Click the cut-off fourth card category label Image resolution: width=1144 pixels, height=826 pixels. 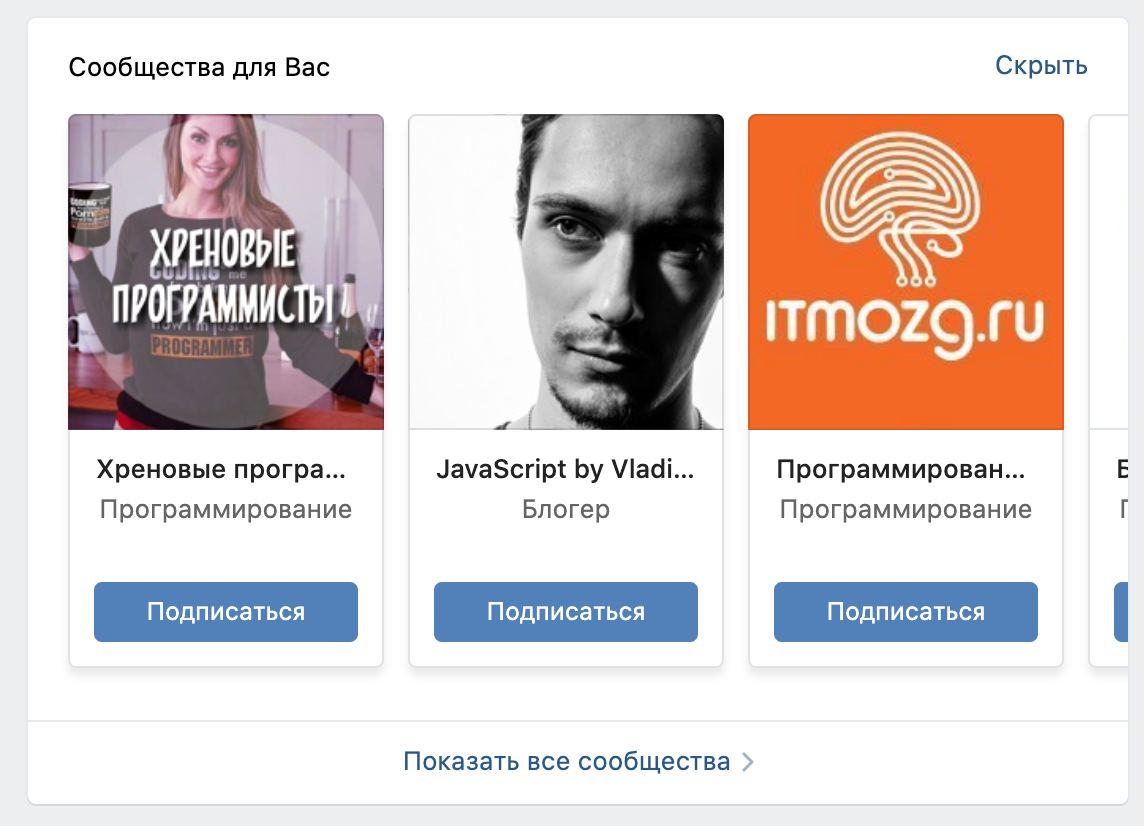coord(1124,509)
